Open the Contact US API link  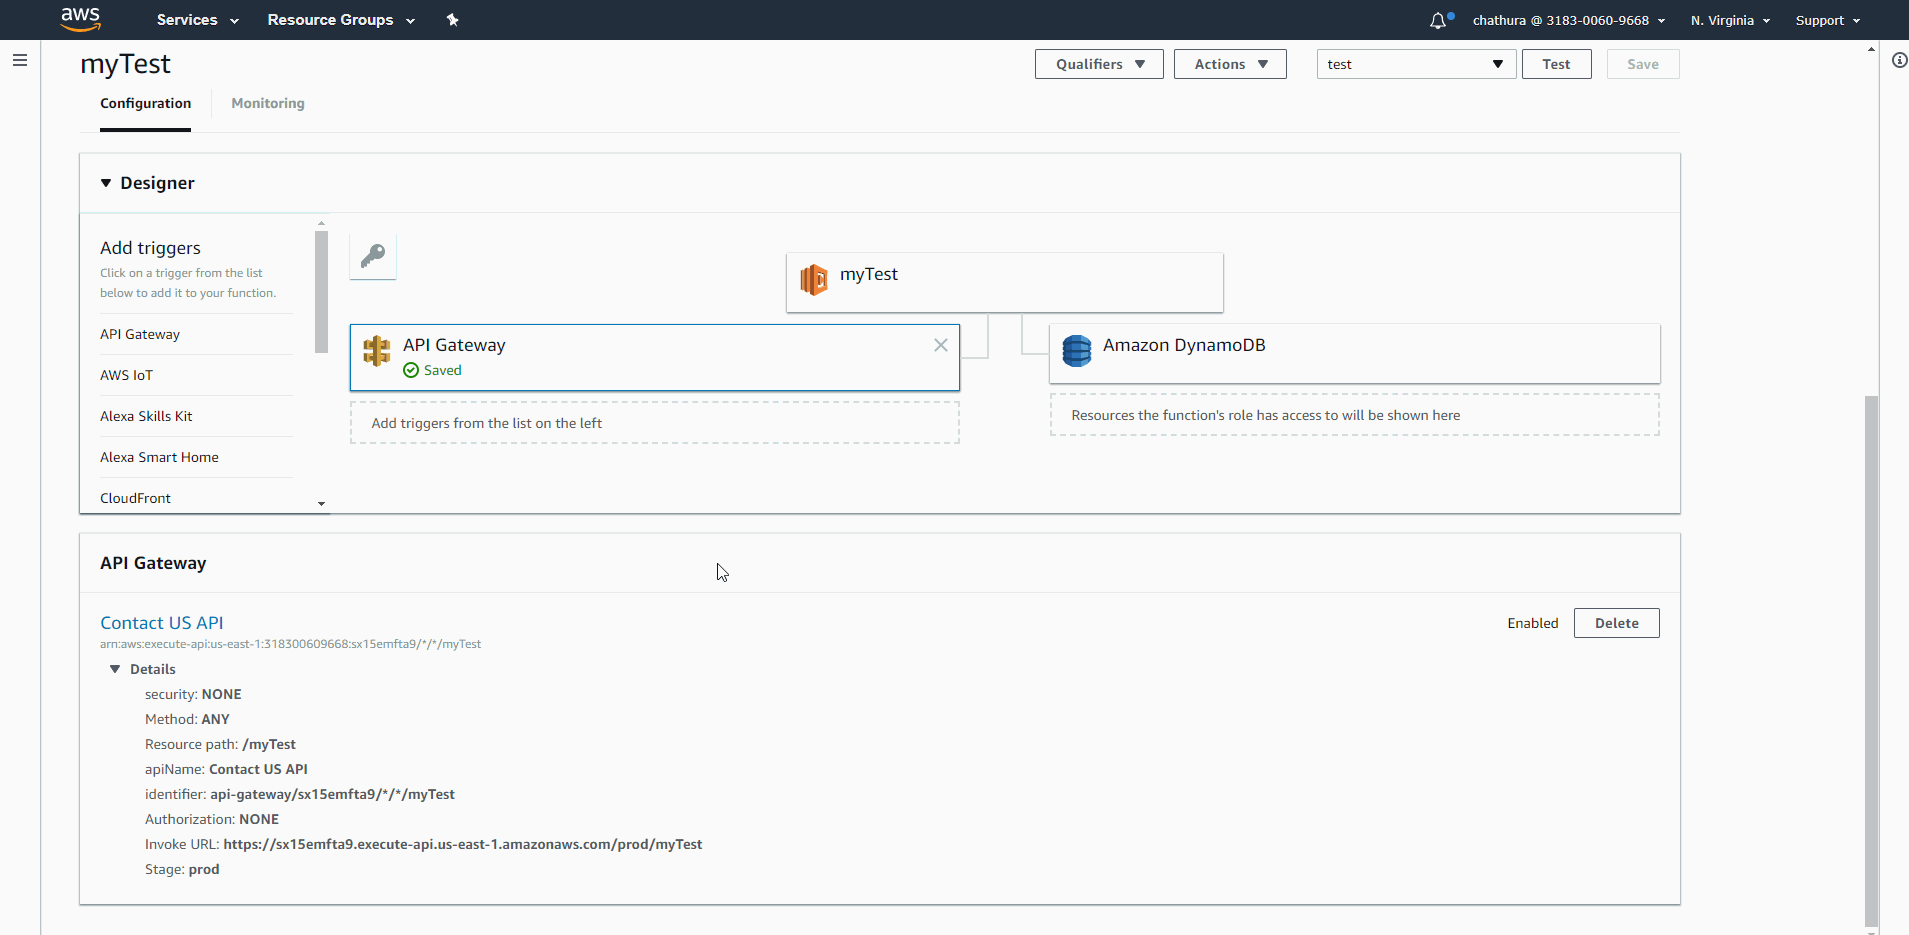pyautogui.click(x=162, y=623)
